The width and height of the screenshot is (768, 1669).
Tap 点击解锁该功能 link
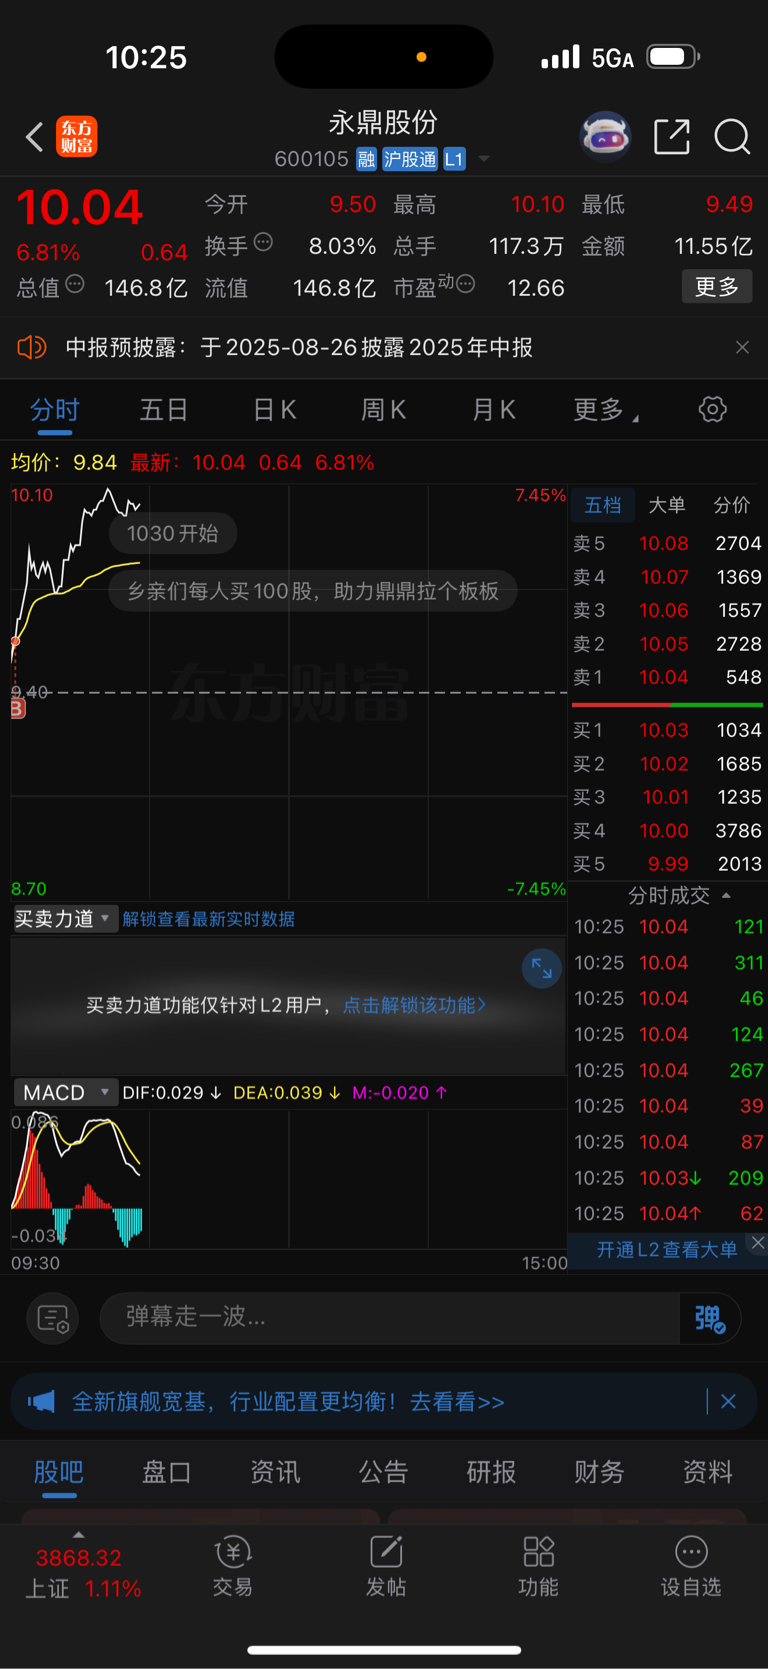coord(414,1005)
